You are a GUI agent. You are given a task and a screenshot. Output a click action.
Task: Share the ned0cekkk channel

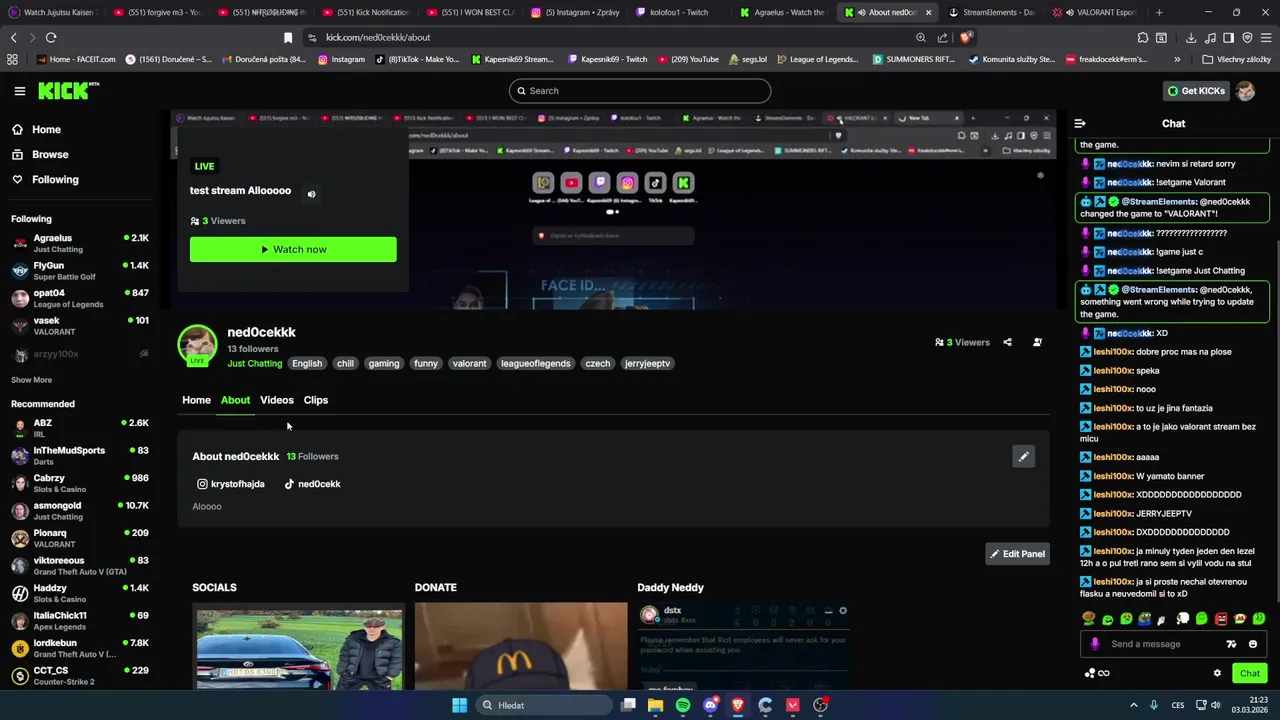pyautogui.click(x=1007, y=342)
